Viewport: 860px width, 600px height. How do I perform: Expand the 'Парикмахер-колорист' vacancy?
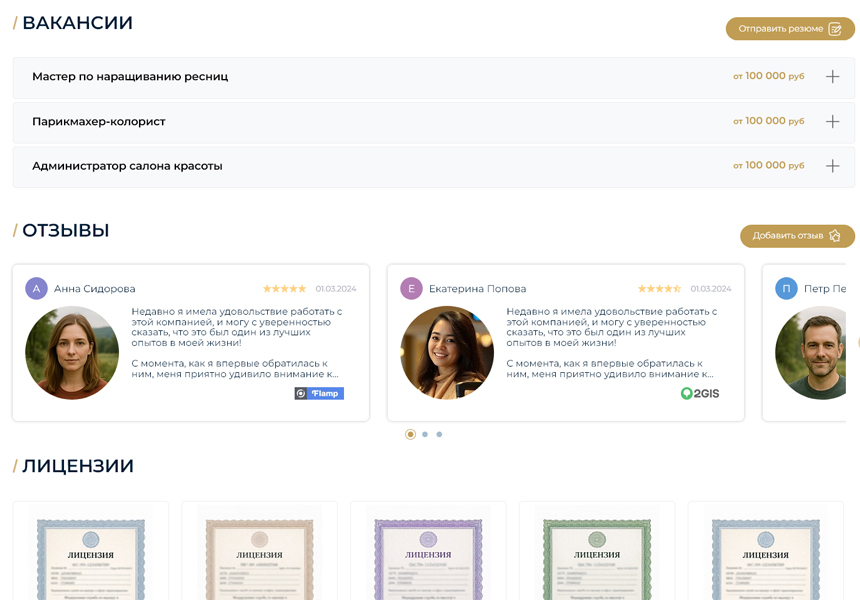(x=832, y=120)
